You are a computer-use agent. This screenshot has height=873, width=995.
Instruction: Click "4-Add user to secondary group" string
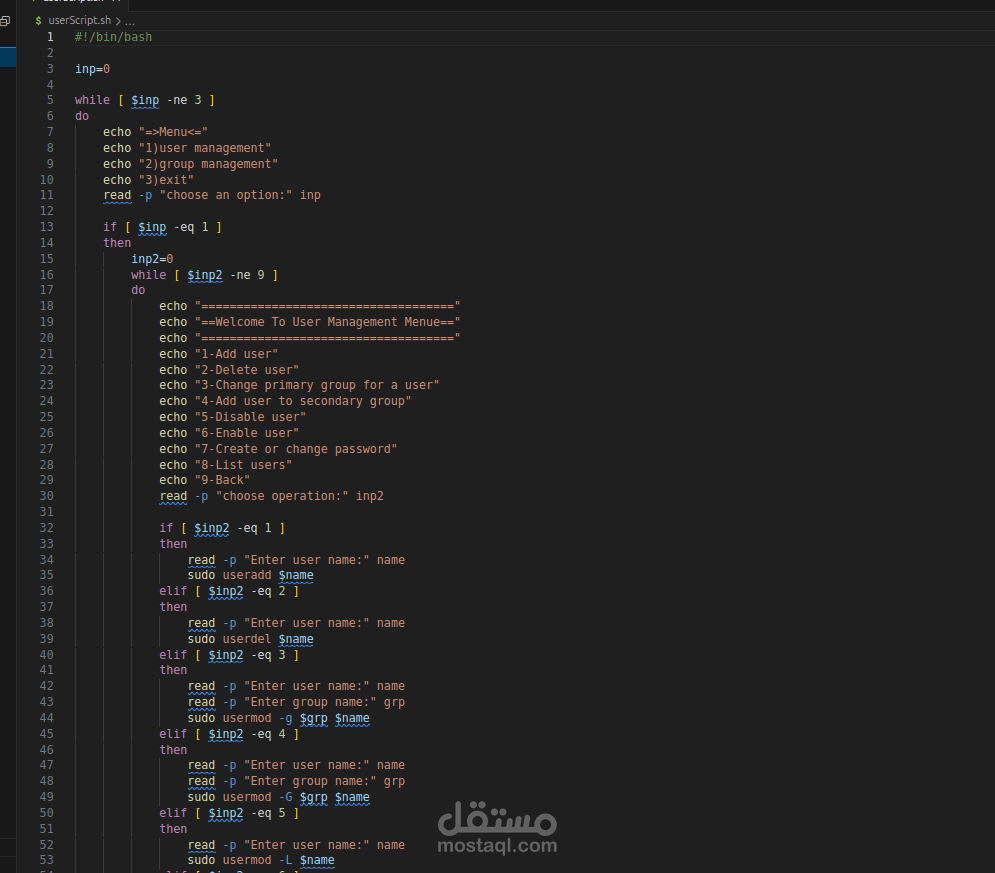click(x=303, y=401)
